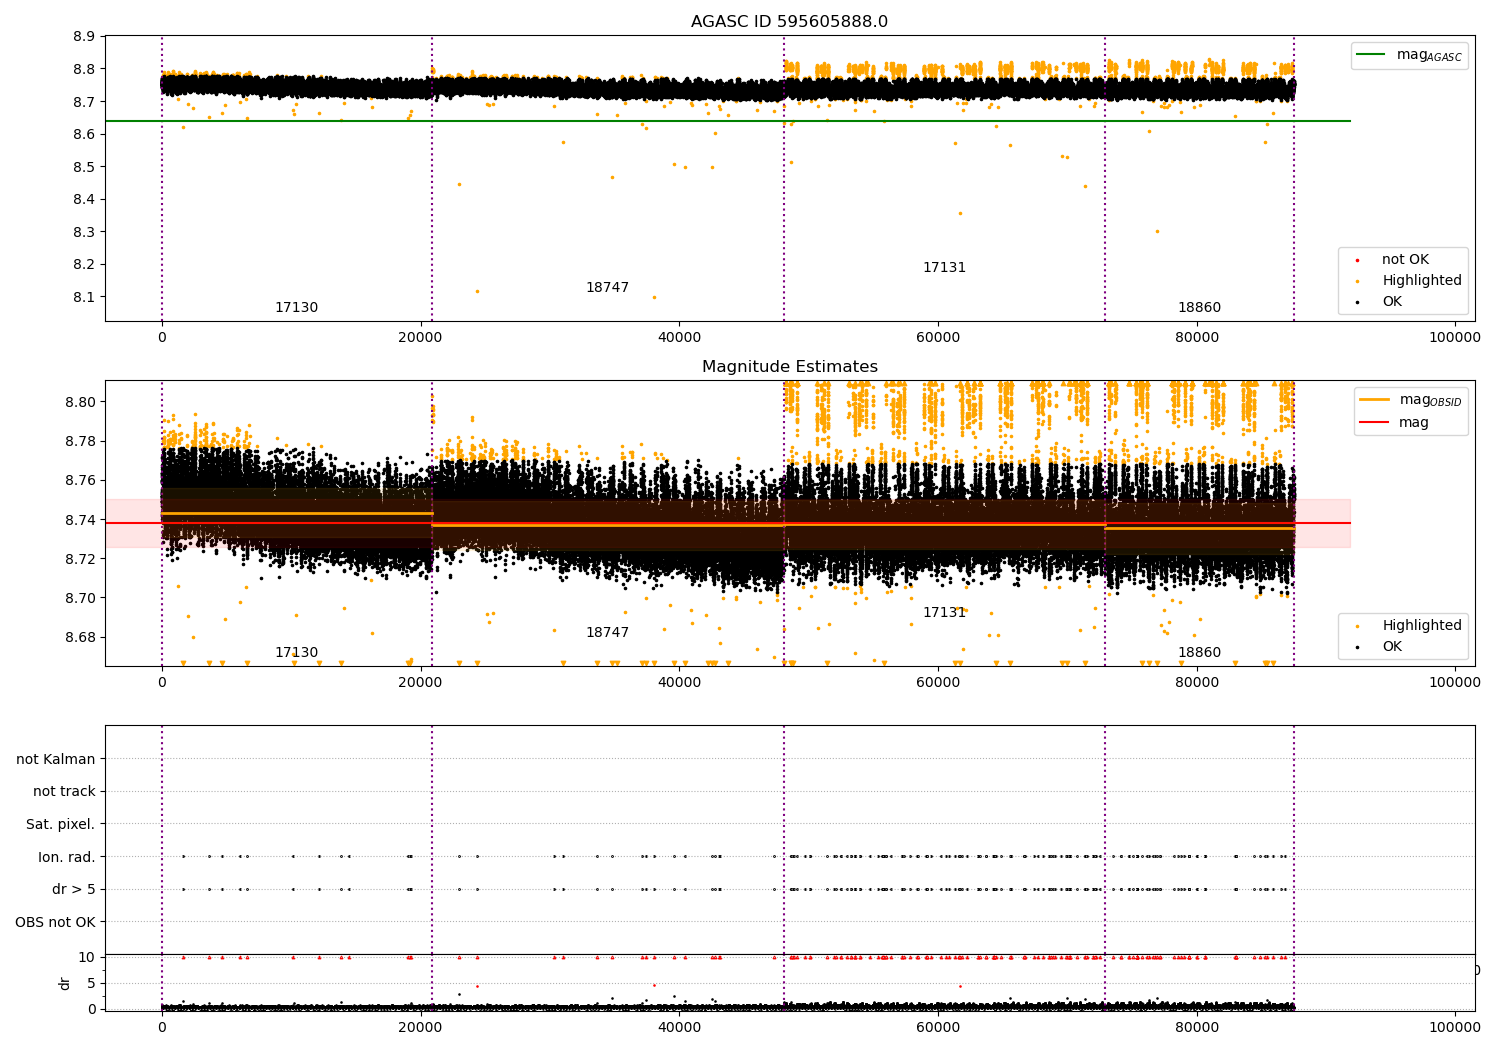The image size is (1500, 1050).
Task: Click the green mag AGASC legend line
Action: coord(1371,55)
